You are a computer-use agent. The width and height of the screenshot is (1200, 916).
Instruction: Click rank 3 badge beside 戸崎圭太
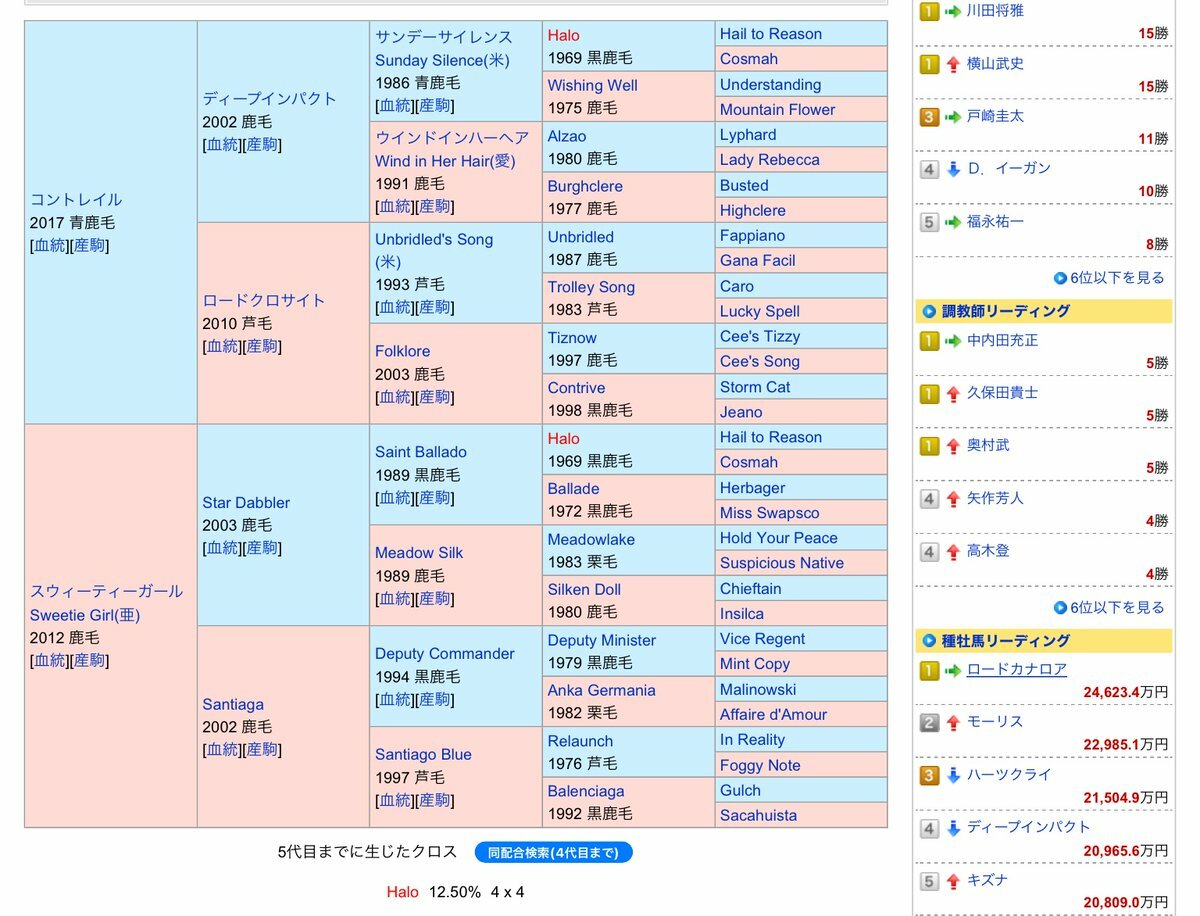(929, 117)
